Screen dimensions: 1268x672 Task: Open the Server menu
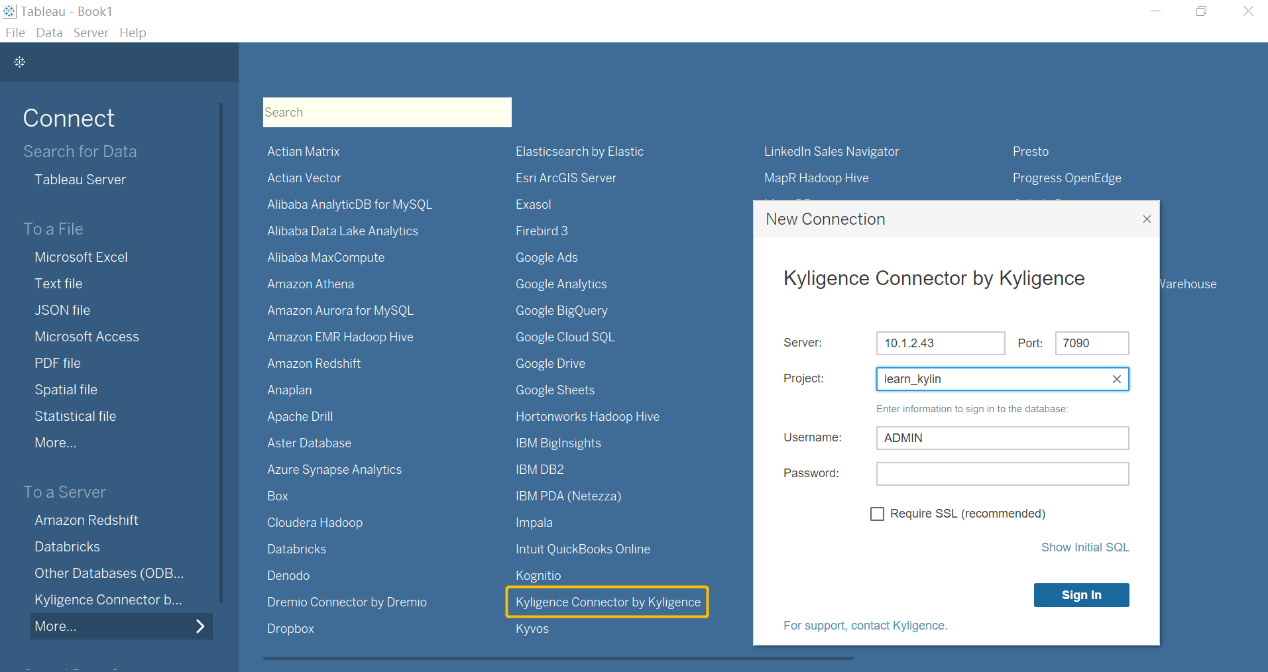click(x=91, y=32)
